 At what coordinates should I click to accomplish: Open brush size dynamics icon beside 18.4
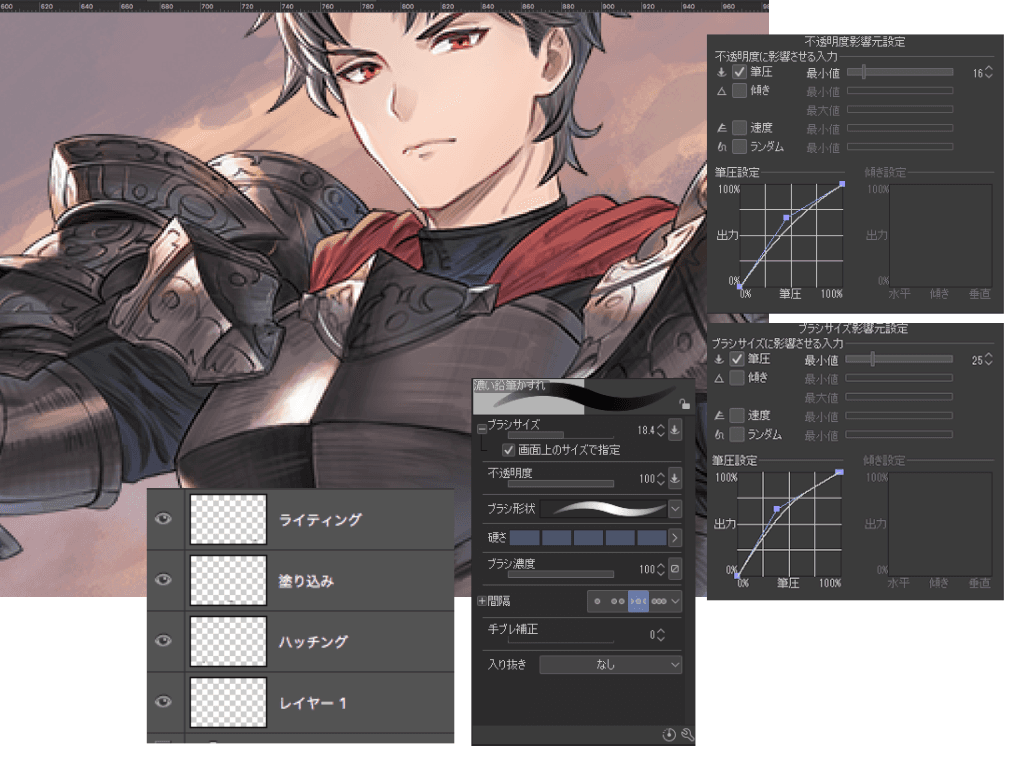click(x=675, y=430)
